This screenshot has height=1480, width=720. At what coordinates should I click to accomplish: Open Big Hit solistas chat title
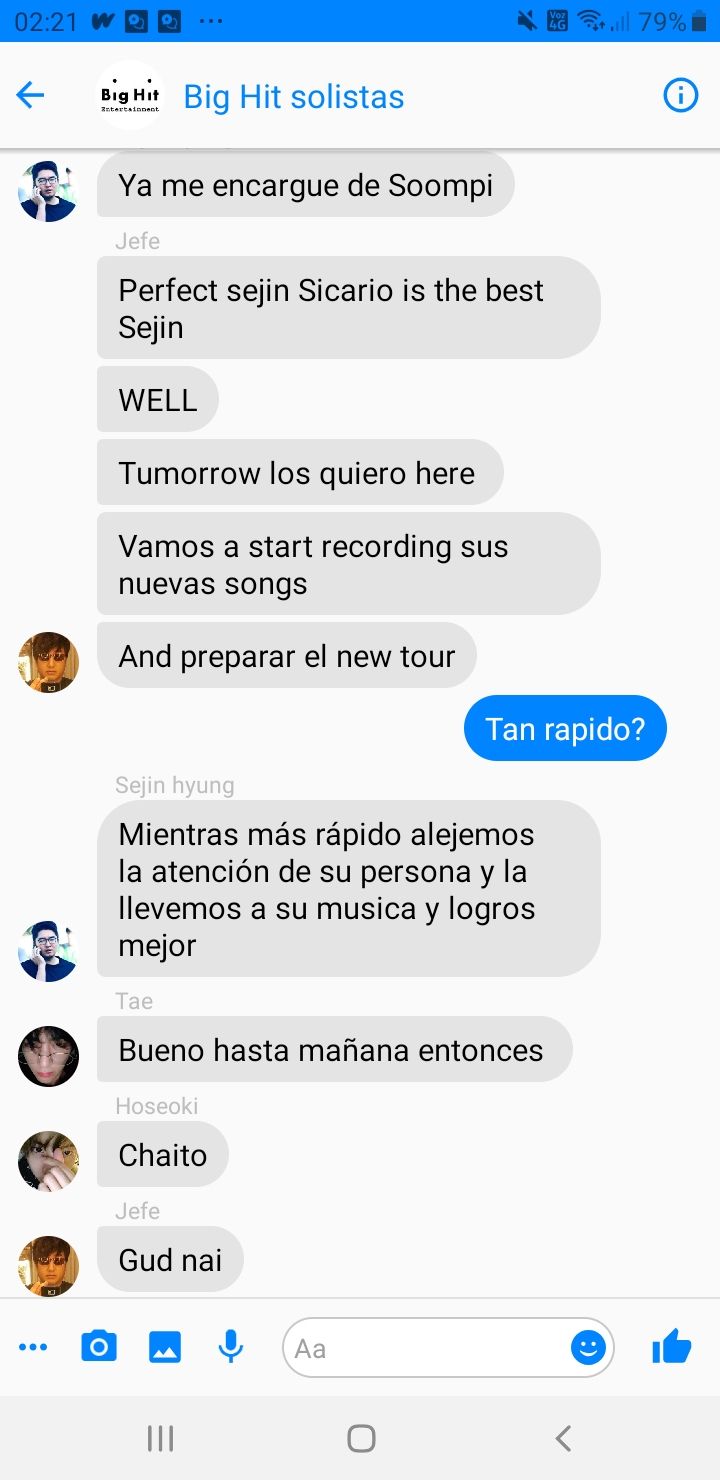coord(294,97)
